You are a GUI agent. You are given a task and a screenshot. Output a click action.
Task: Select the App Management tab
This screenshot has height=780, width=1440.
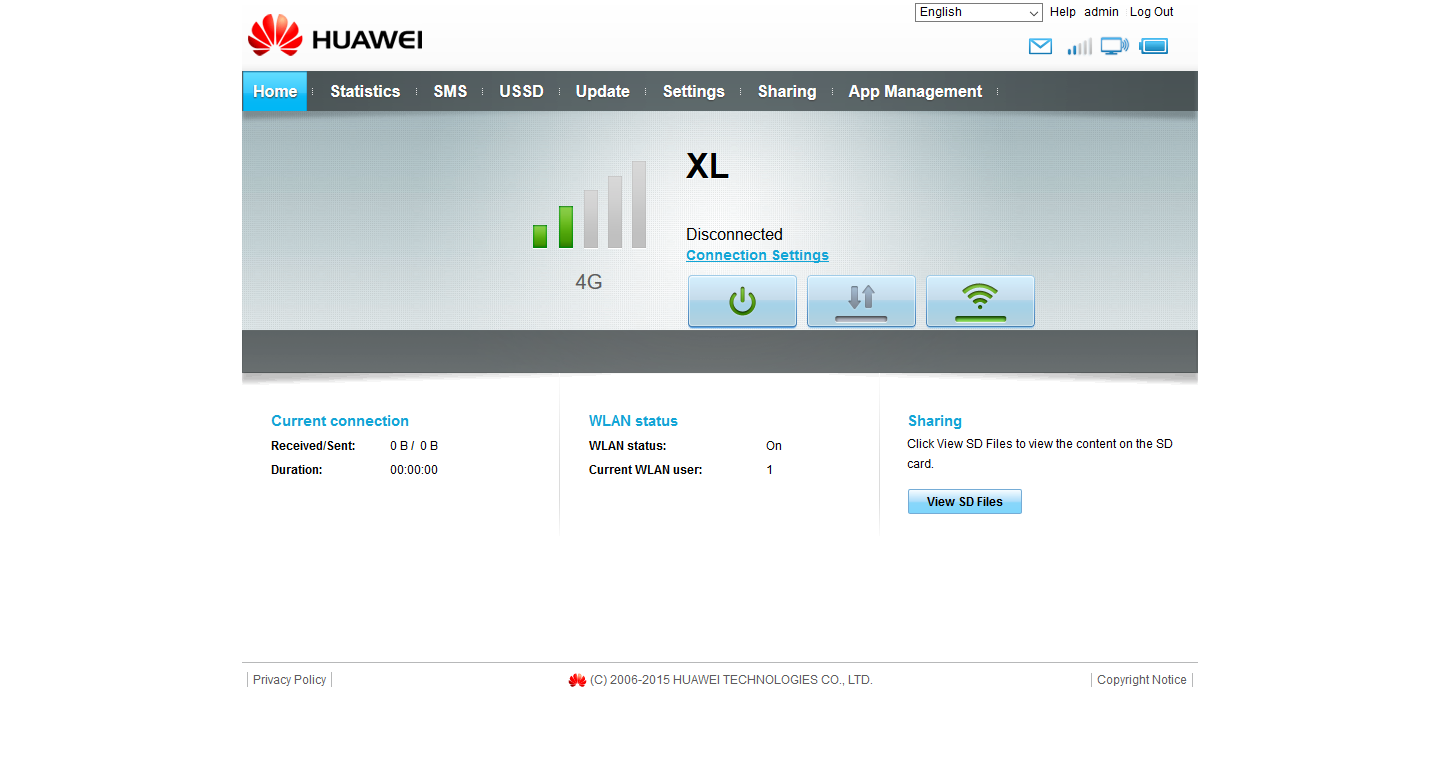click(x=915, y=91)
